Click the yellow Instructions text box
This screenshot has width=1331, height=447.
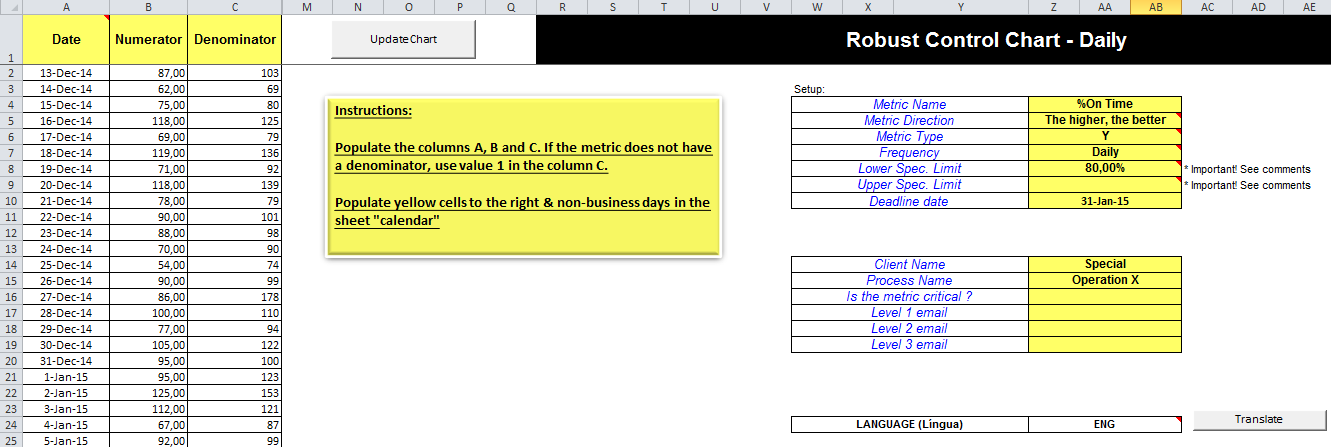point(522,177)
